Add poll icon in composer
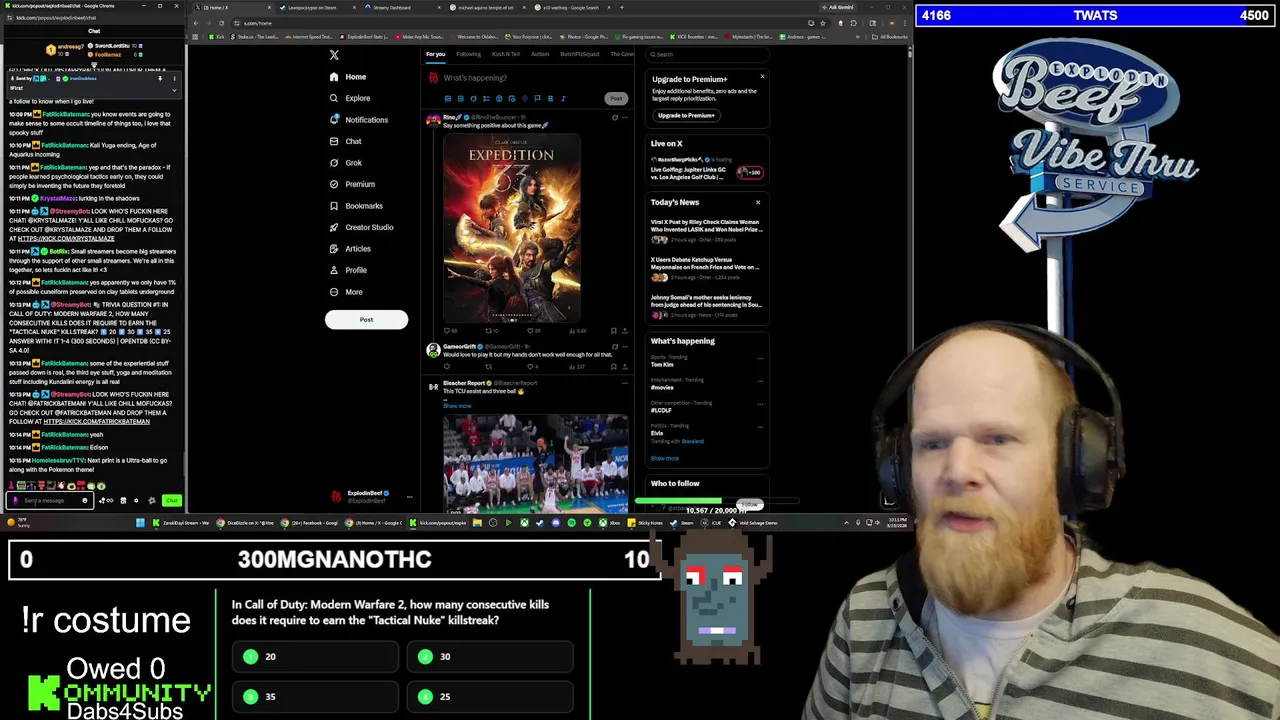 [486, 99]
